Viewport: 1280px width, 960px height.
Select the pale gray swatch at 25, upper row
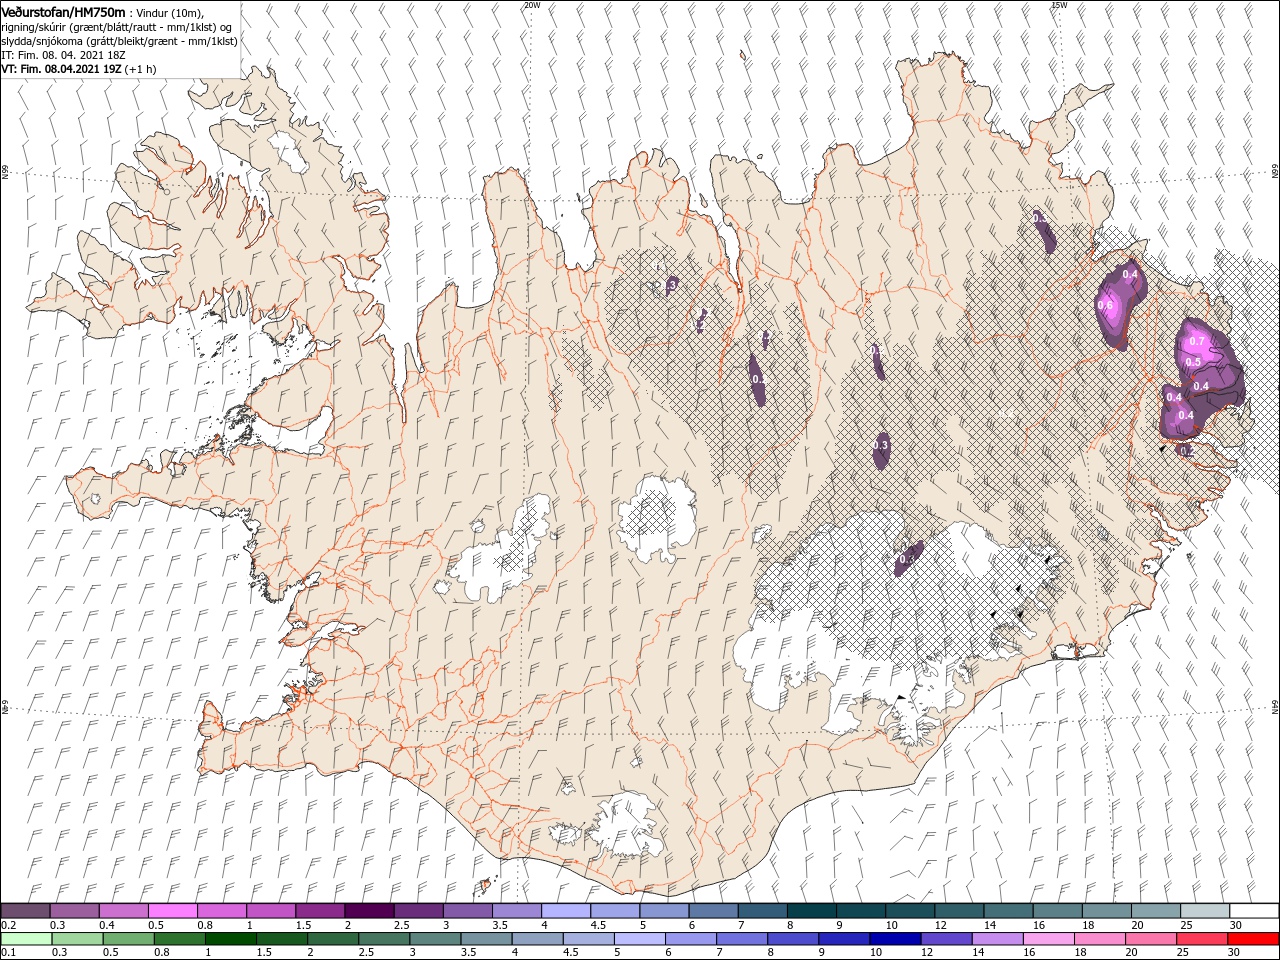[x=1204, y=911]
